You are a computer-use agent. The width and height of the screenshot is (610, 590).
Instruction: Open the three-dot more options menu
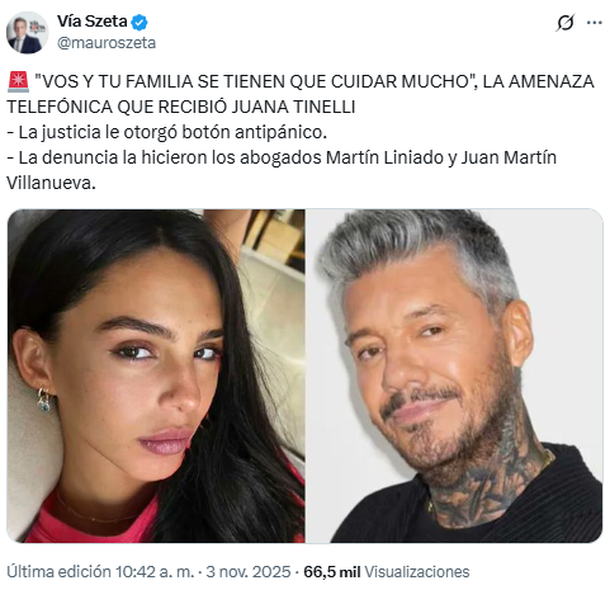pos(594,23)
